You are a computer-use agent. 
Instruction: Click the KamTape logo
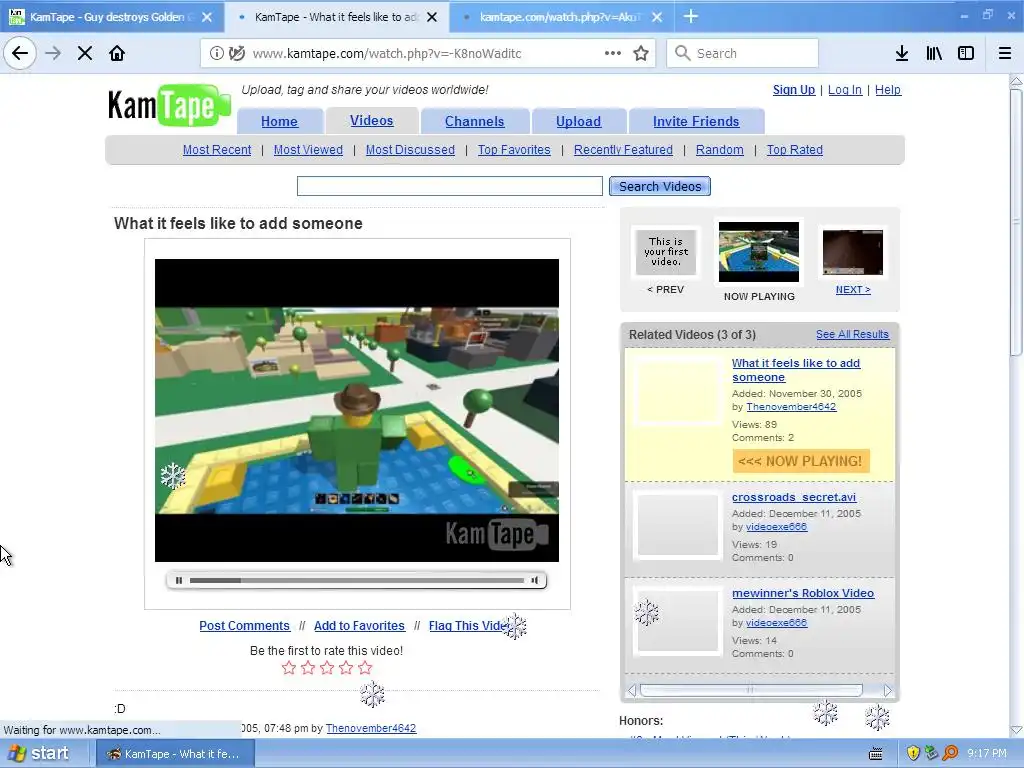[x=169, y=105]
